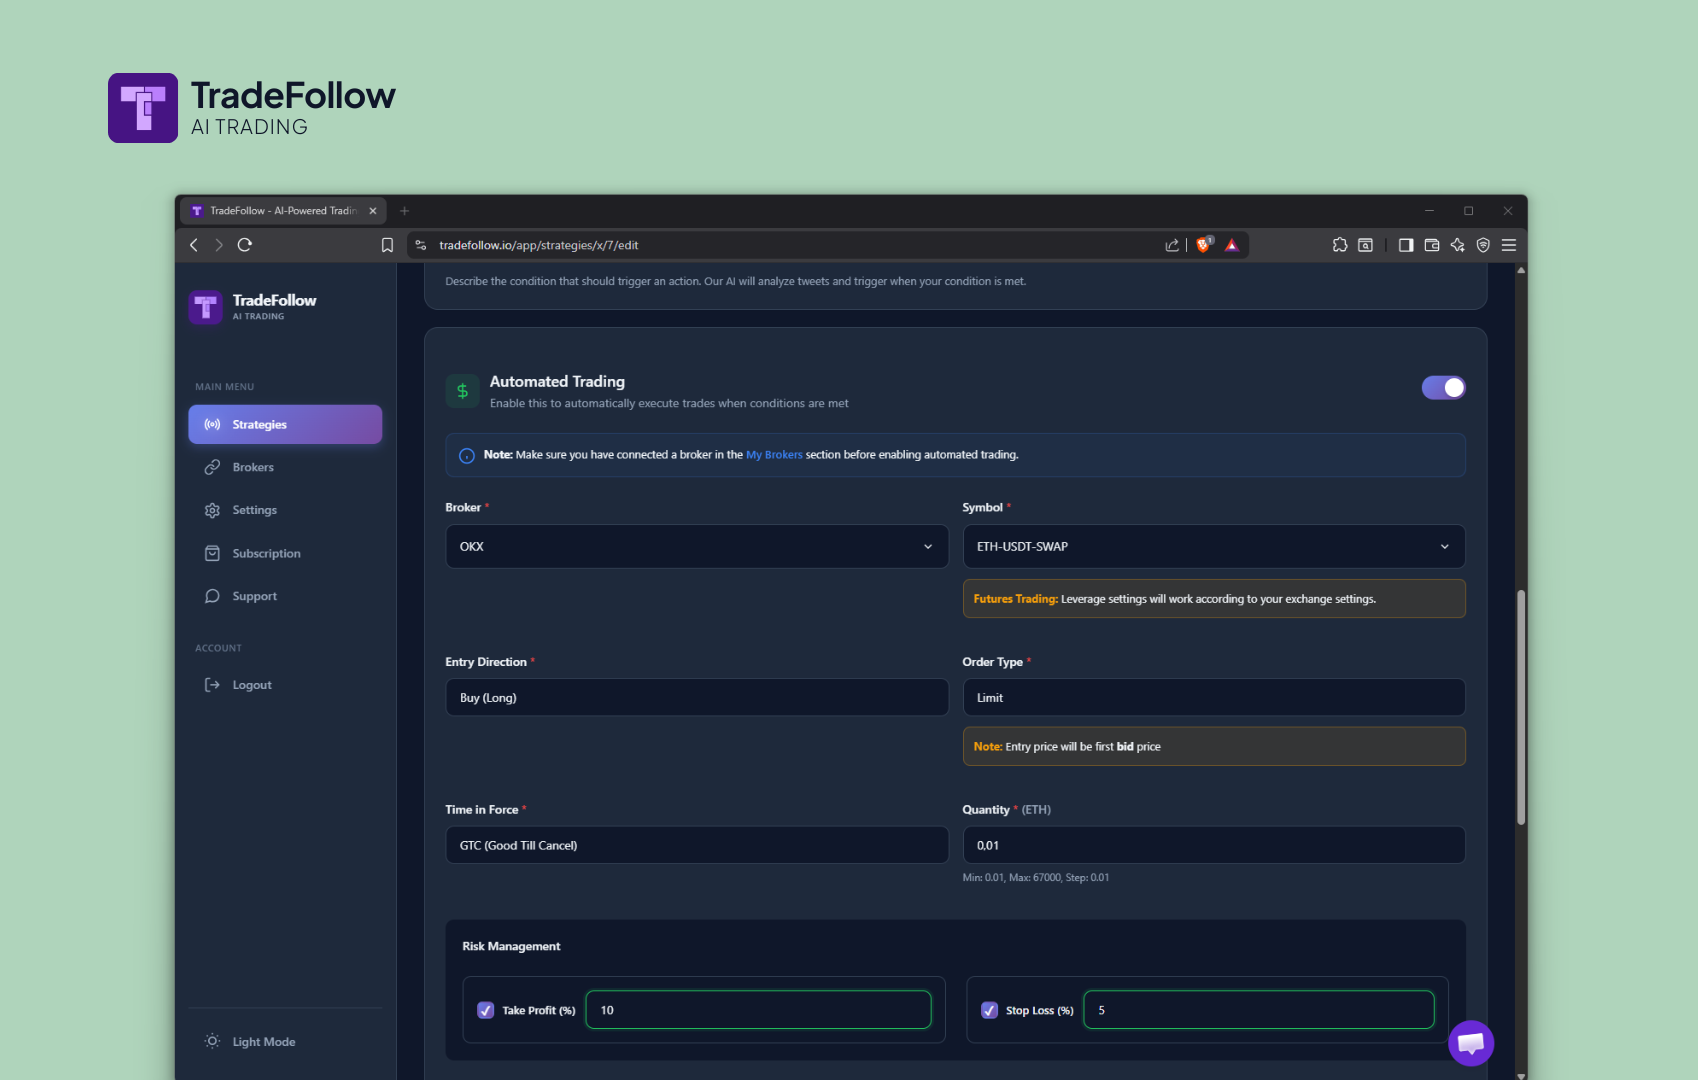1698x1080 pixels.
Task: Click the scrollbar up arrow
Action: click(1521, 270)
